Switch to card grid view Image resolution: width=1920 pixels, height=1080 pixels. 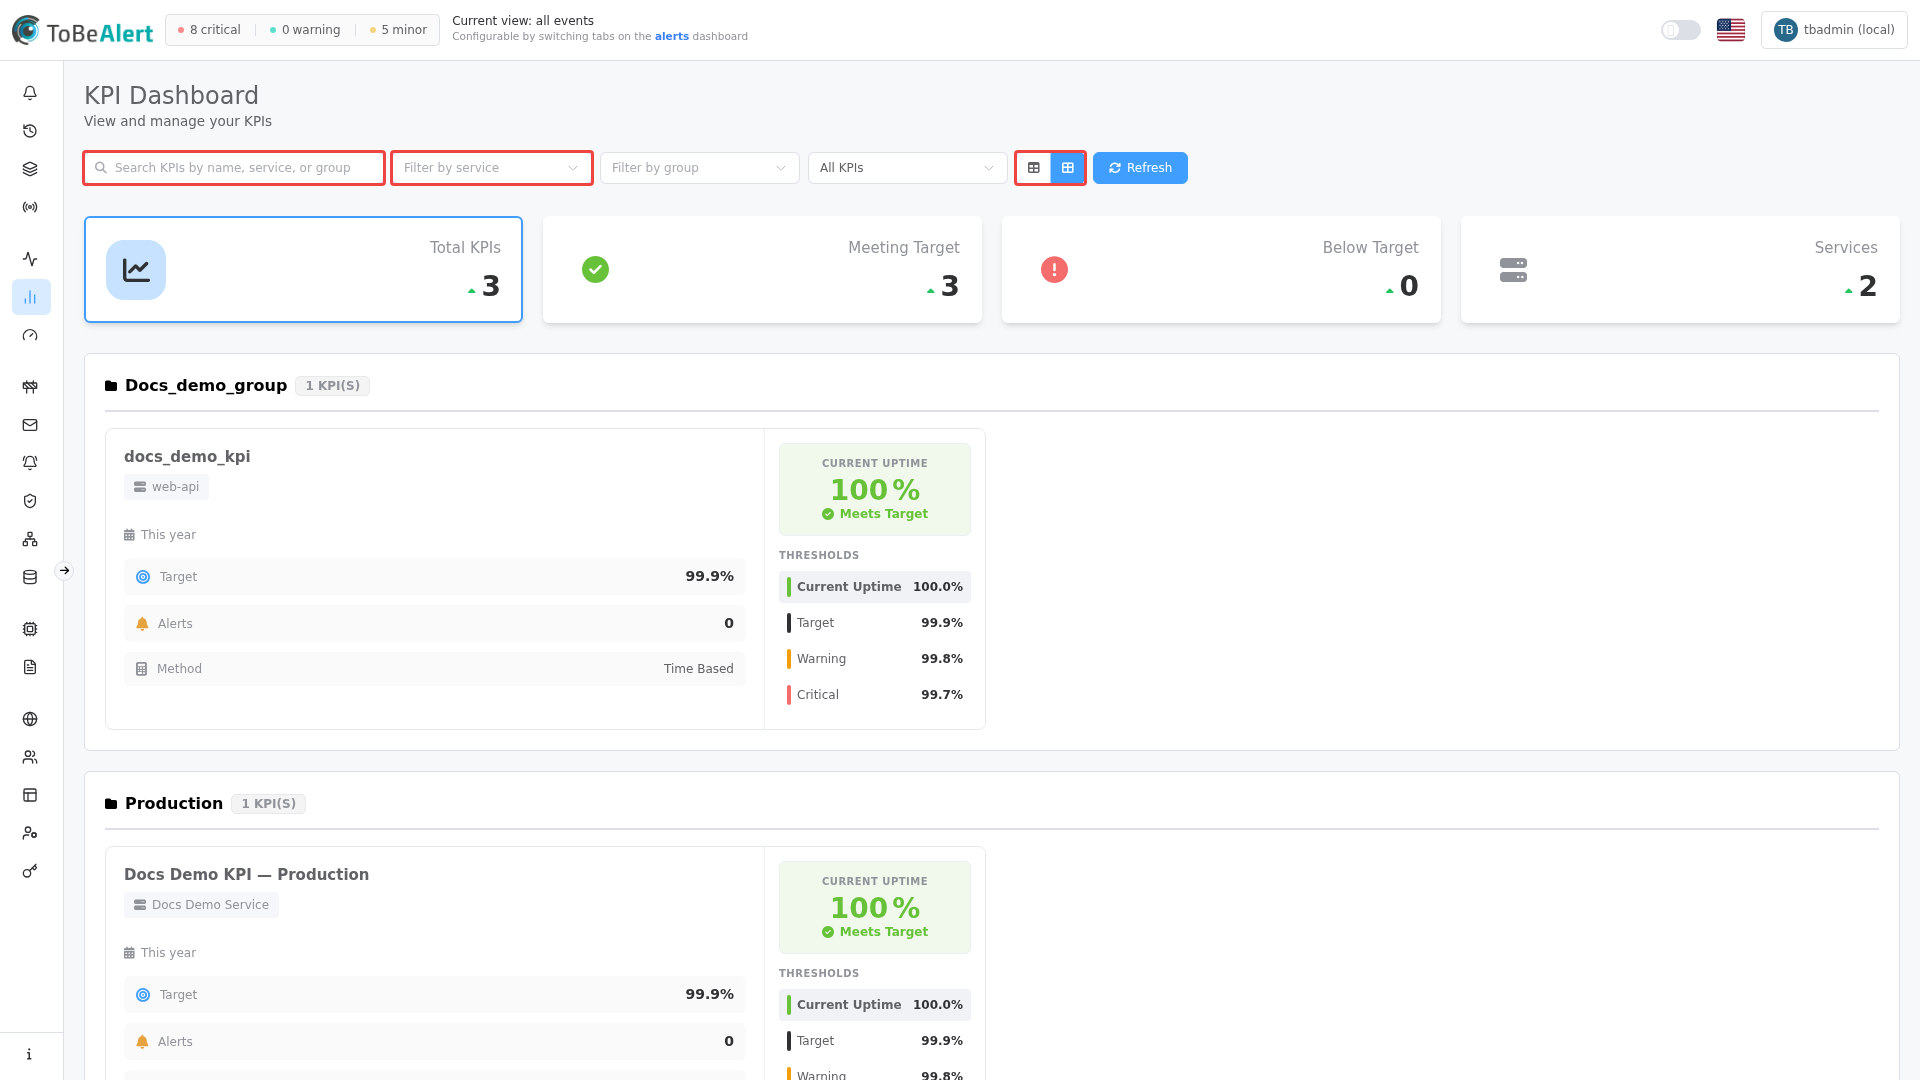click(x=1068, y=168)
